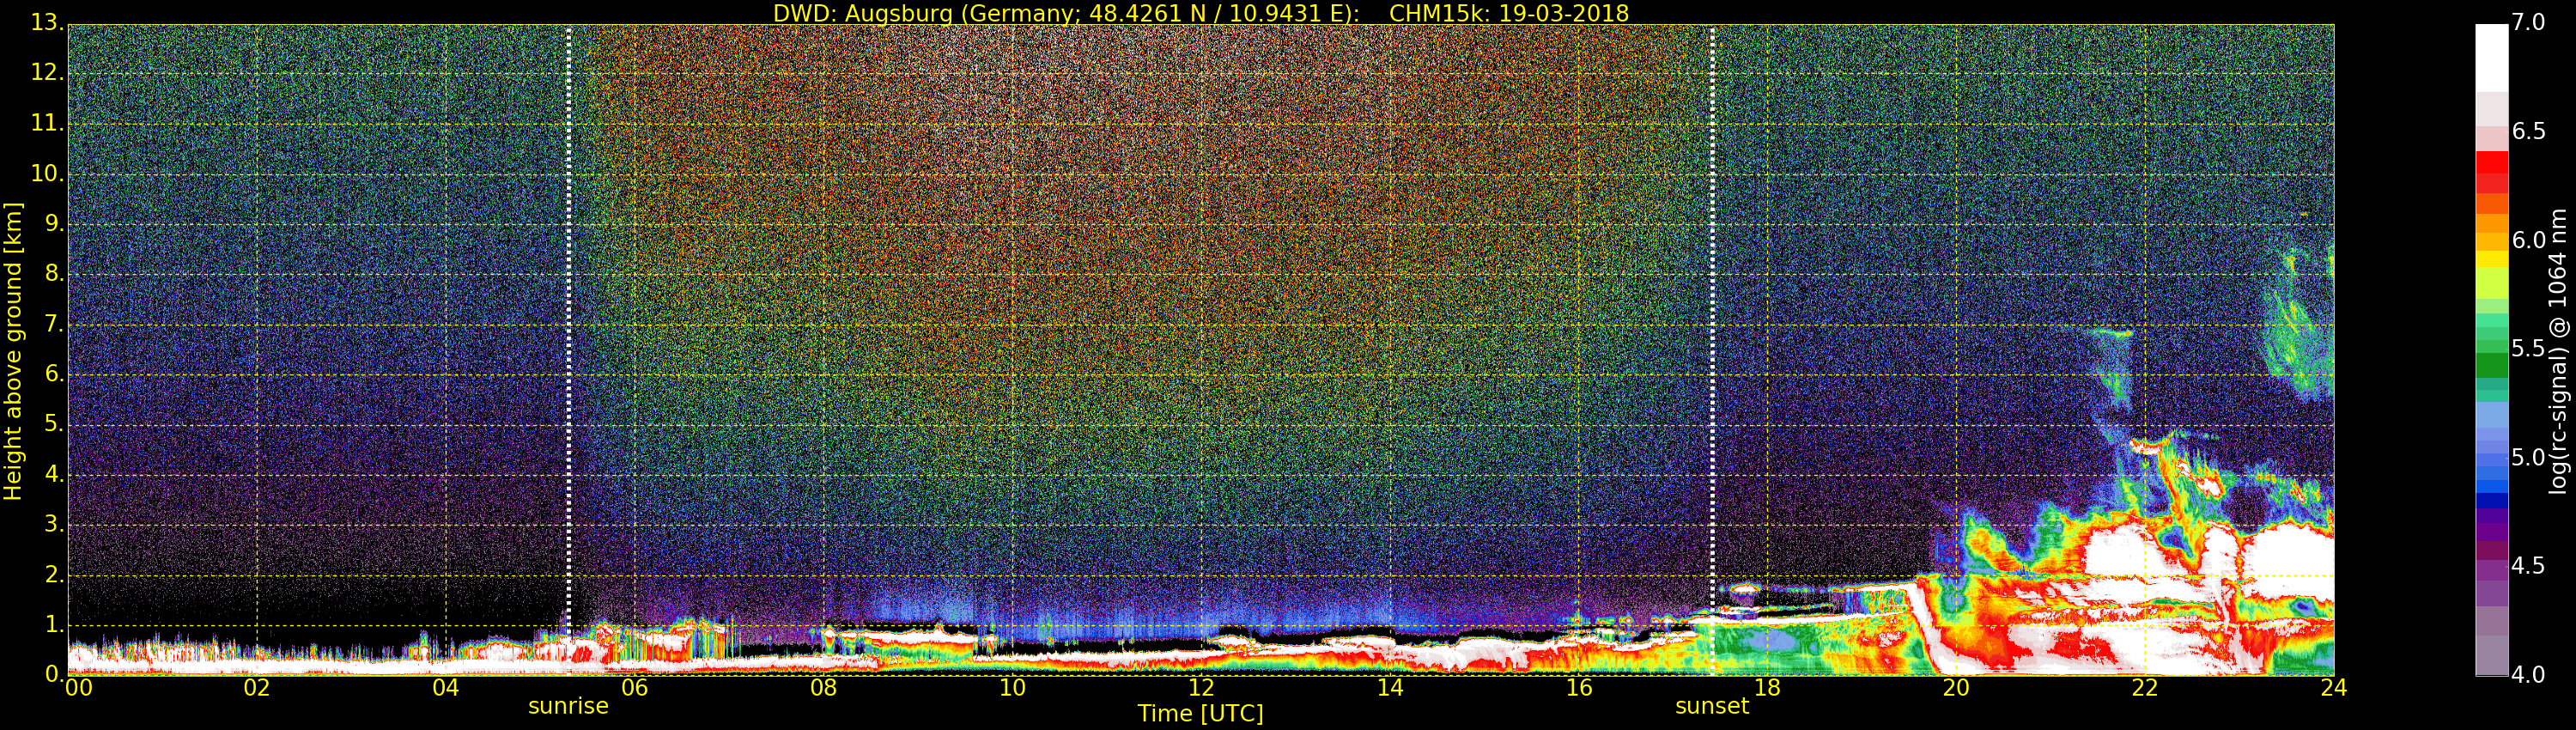2576x730 pixels.
Task: Click the '4.5' colorbar value label
Action: click(x=2528, y=566)
